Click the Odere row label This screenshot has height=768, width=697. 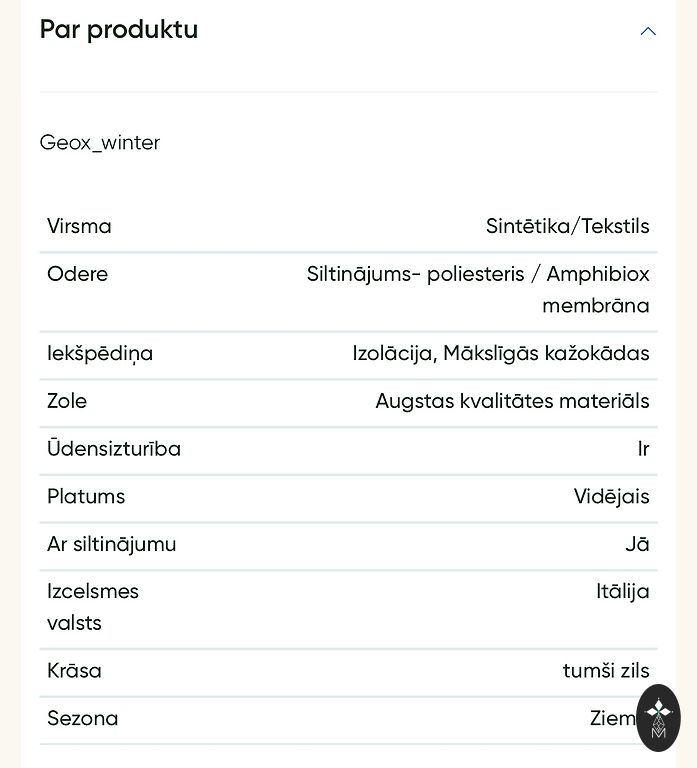click(x=77, y=274)
